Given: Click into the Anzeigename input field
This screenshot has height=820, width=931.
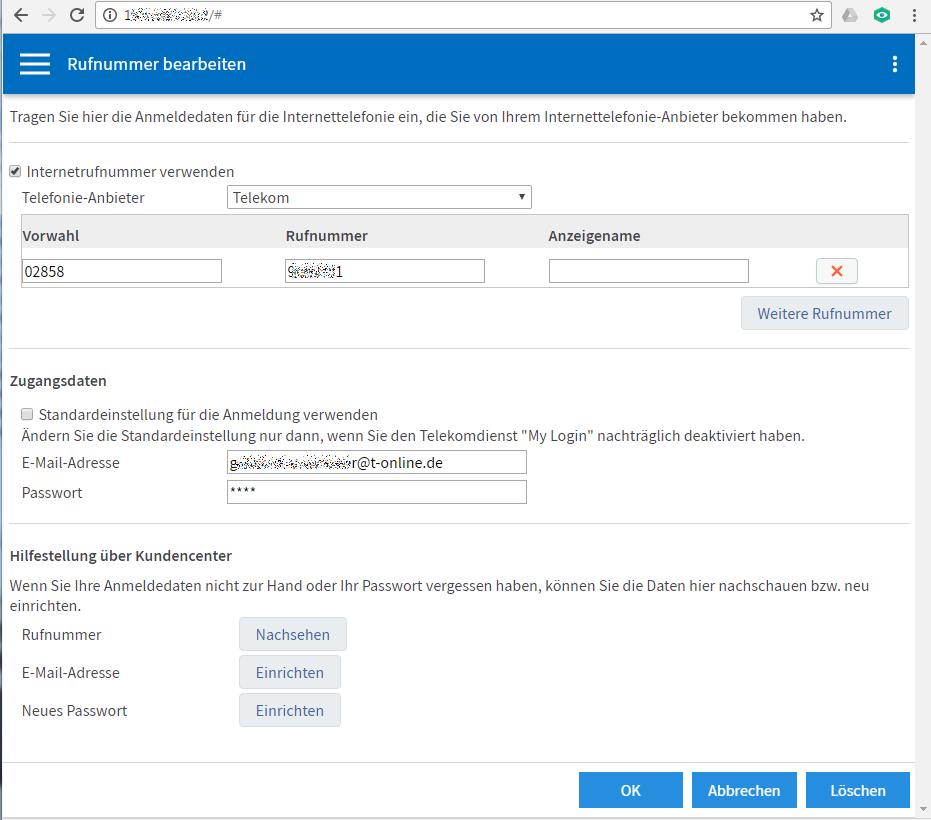Looking at the screenshot, I should 648,271.
